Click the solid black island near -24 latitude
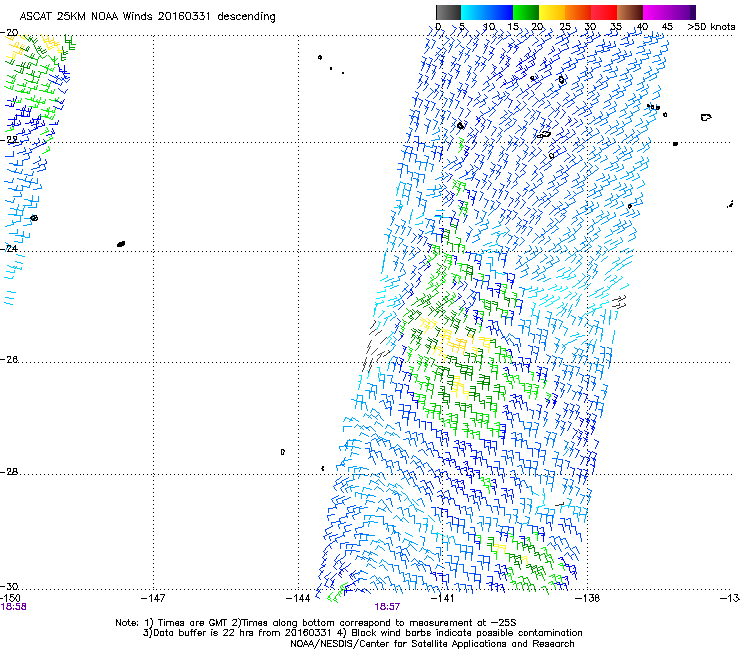 point(121,244)
